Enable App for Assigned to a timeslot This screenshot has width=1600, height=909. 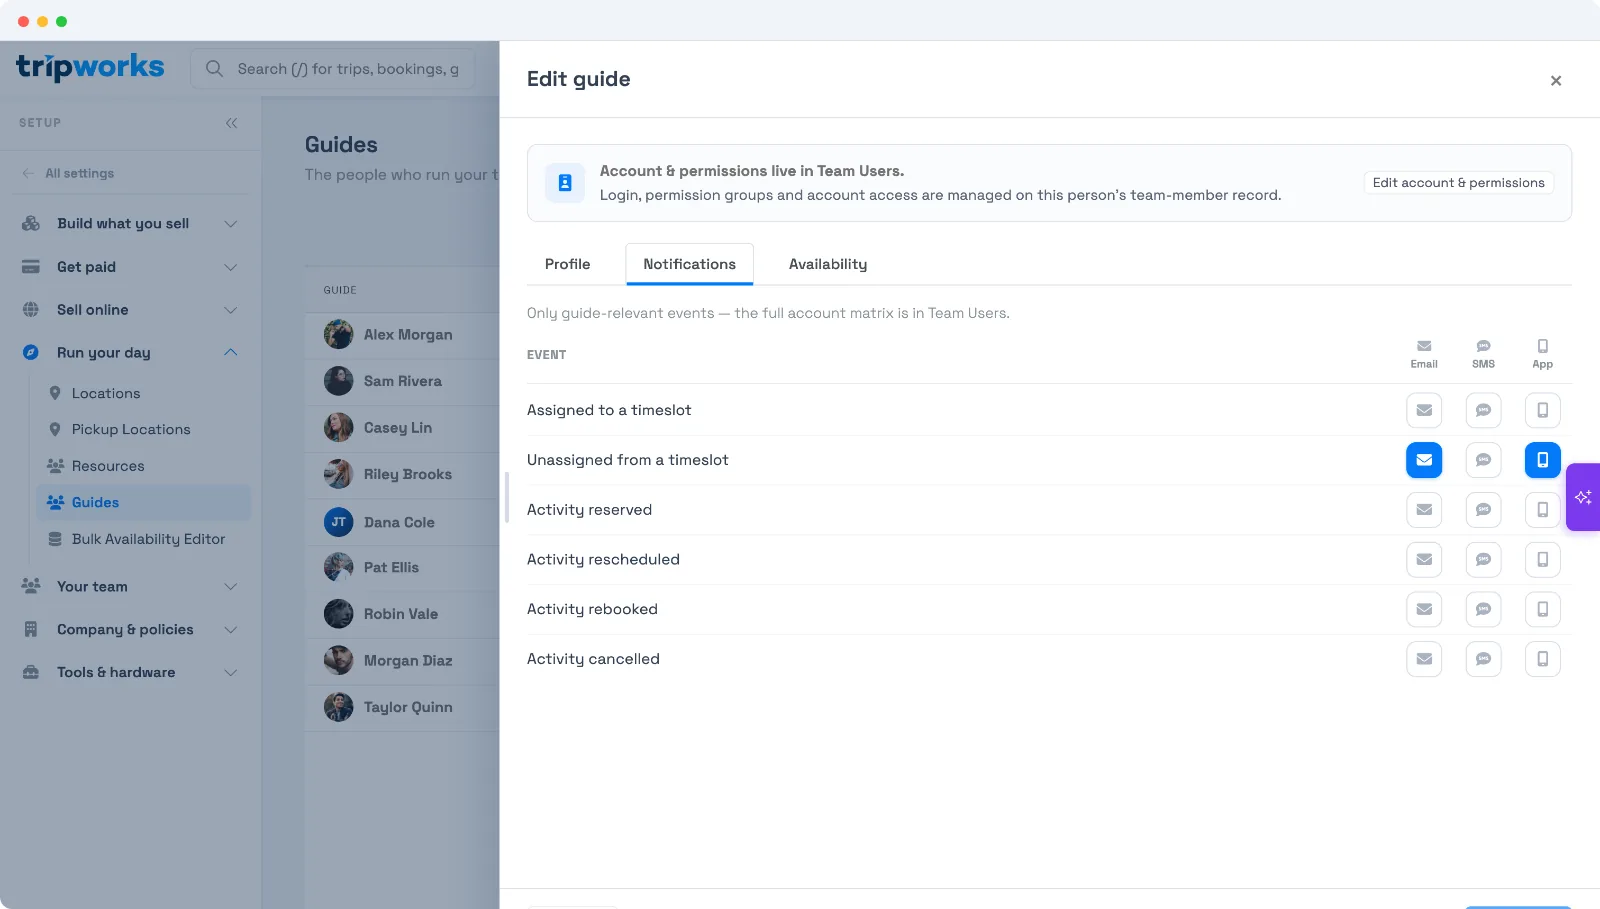point(1543,410)
